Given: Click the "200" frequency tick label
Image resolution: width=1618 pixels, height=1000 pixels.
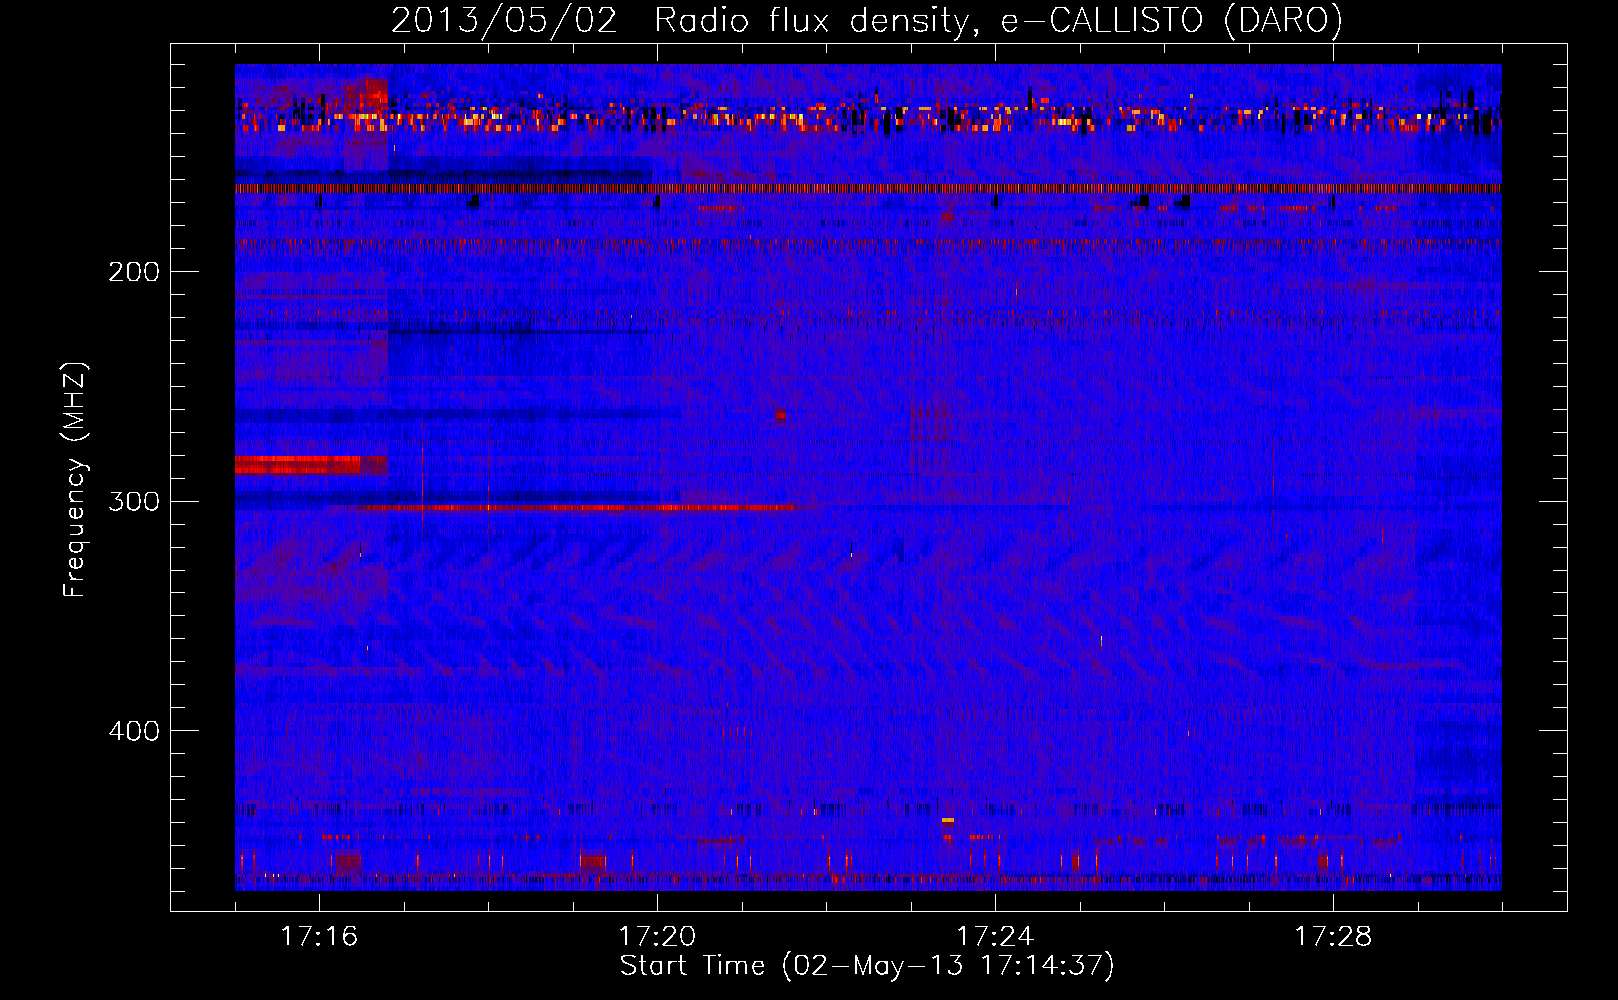Looking at the screenshot, I should pyautogui.click(x=133, y=272).
